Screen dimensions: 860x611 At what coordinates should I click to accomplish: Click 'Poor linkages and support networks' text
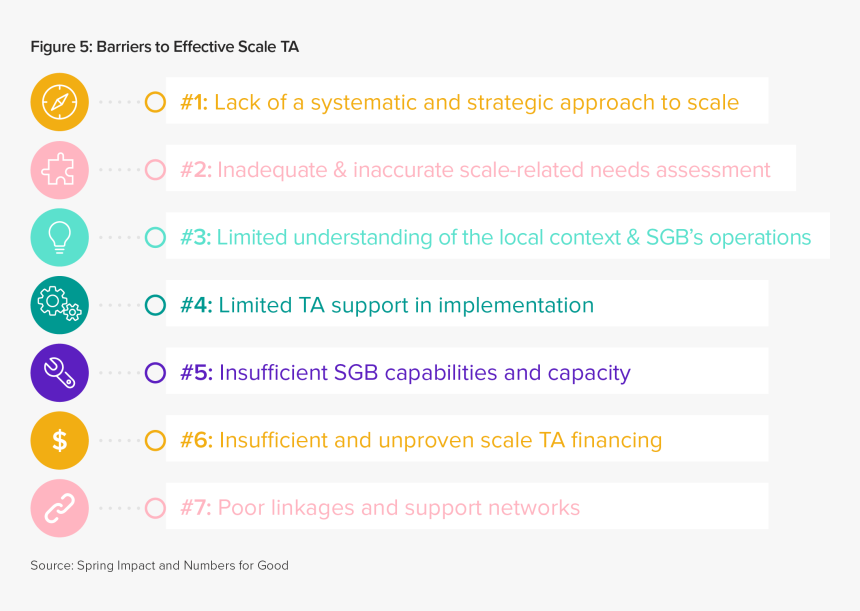[399, 508]
